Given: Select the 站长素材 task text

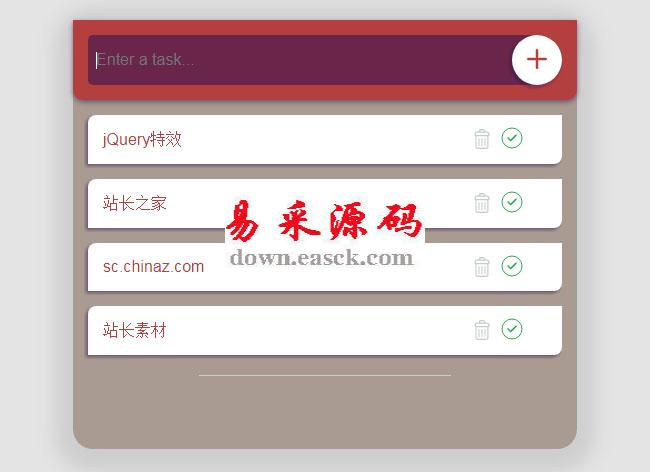Looking at the screenshot, I should 135,331.
